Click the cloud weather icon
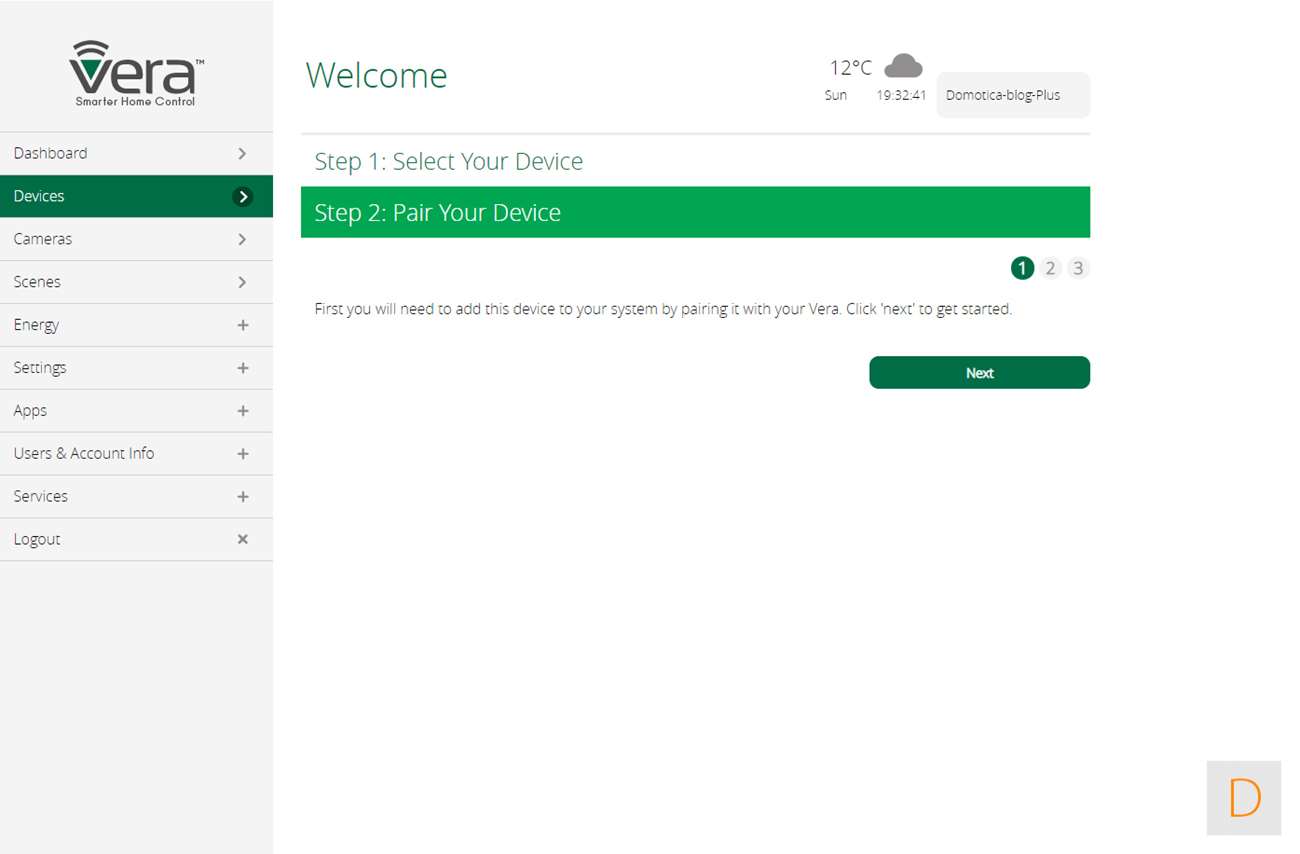Viewport: 1300px width, 854px height. click(903, 66)
